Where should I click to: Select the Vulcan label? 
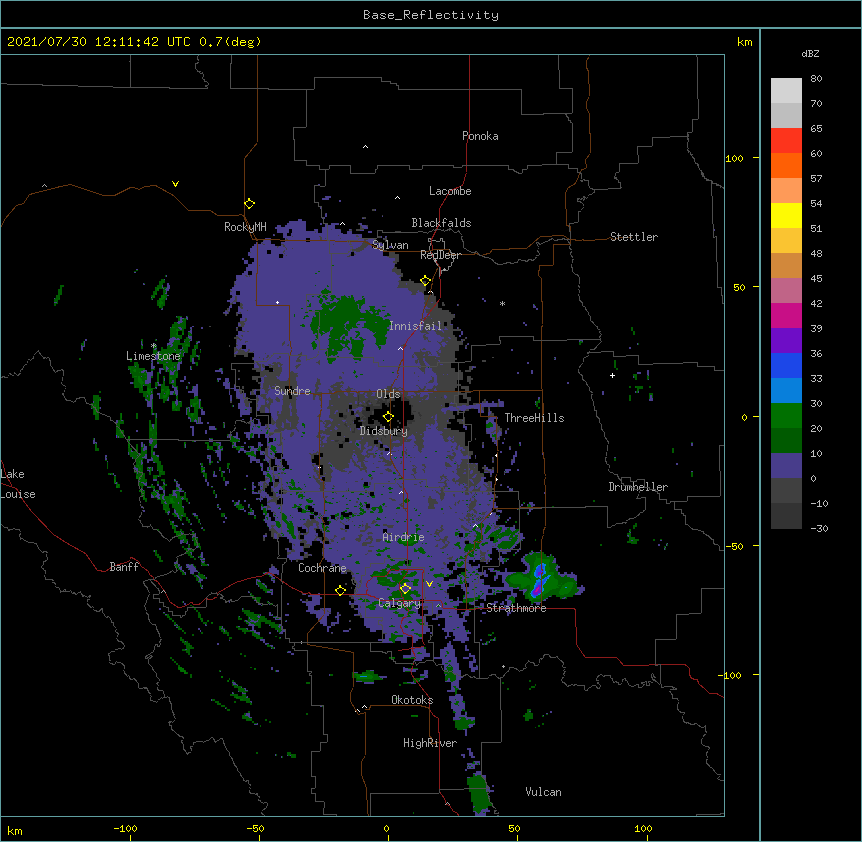click(x=543, y=792)
